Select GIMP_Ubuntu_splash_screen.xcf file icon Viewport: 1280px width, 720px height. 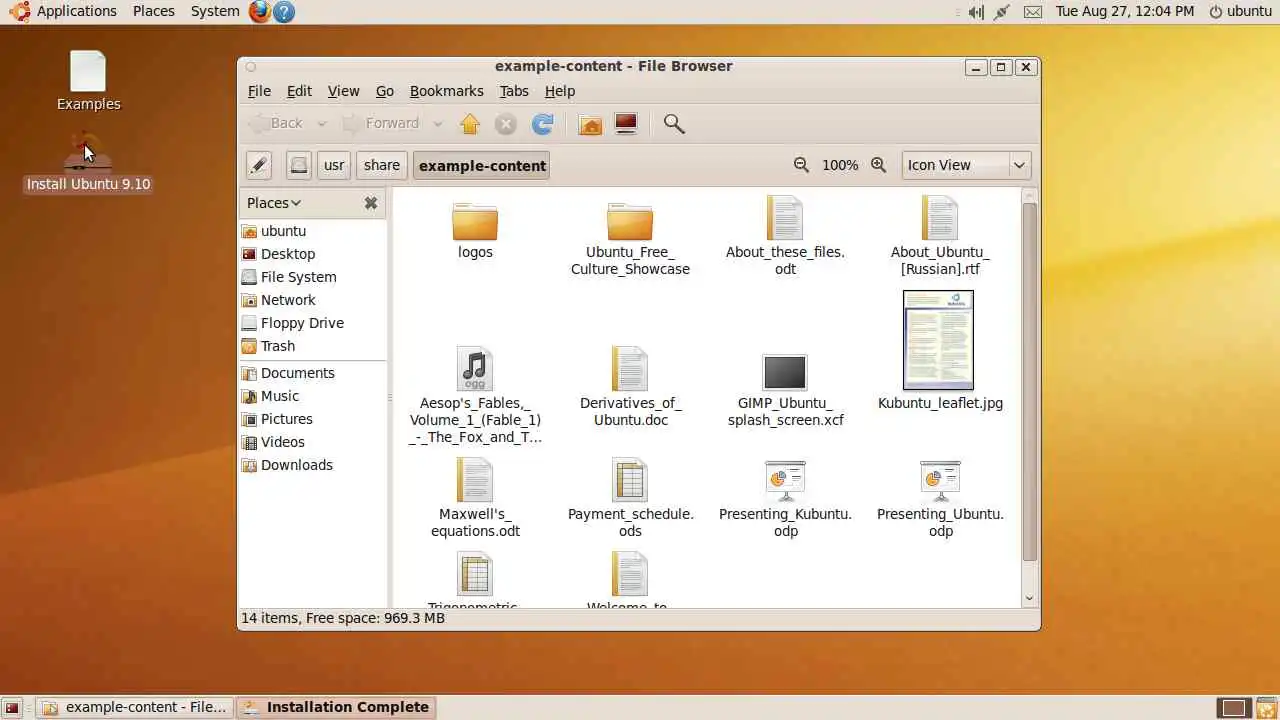point(785,372)
